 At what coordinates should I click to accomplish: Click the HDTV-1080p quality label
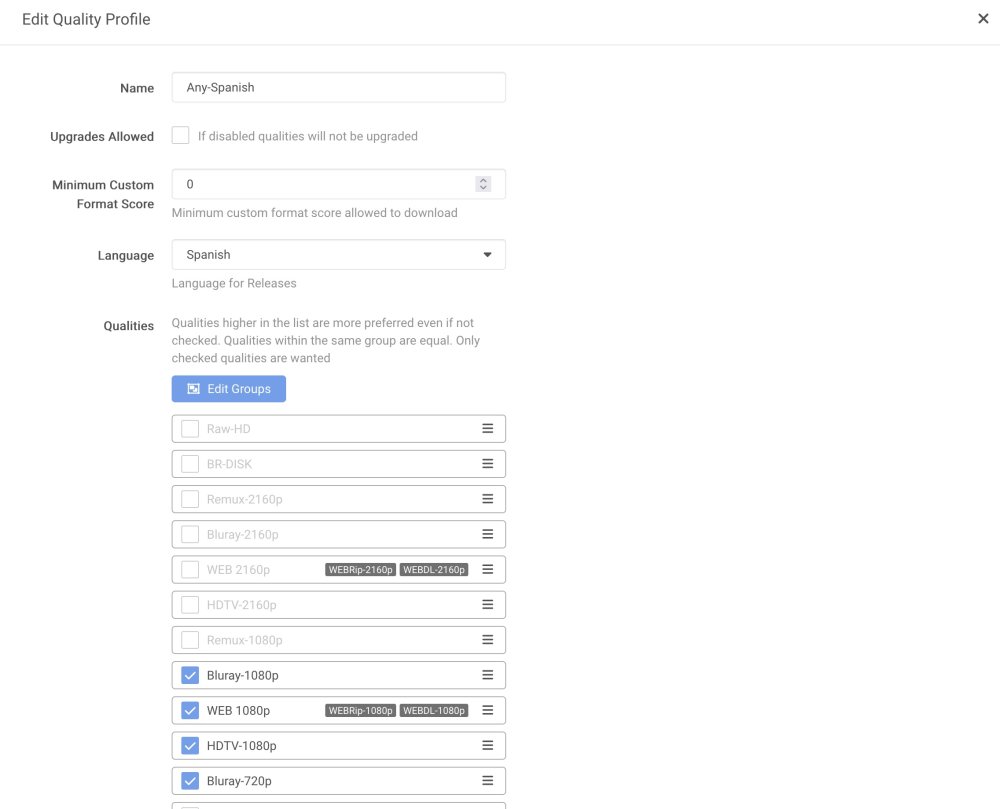(241, 745)
